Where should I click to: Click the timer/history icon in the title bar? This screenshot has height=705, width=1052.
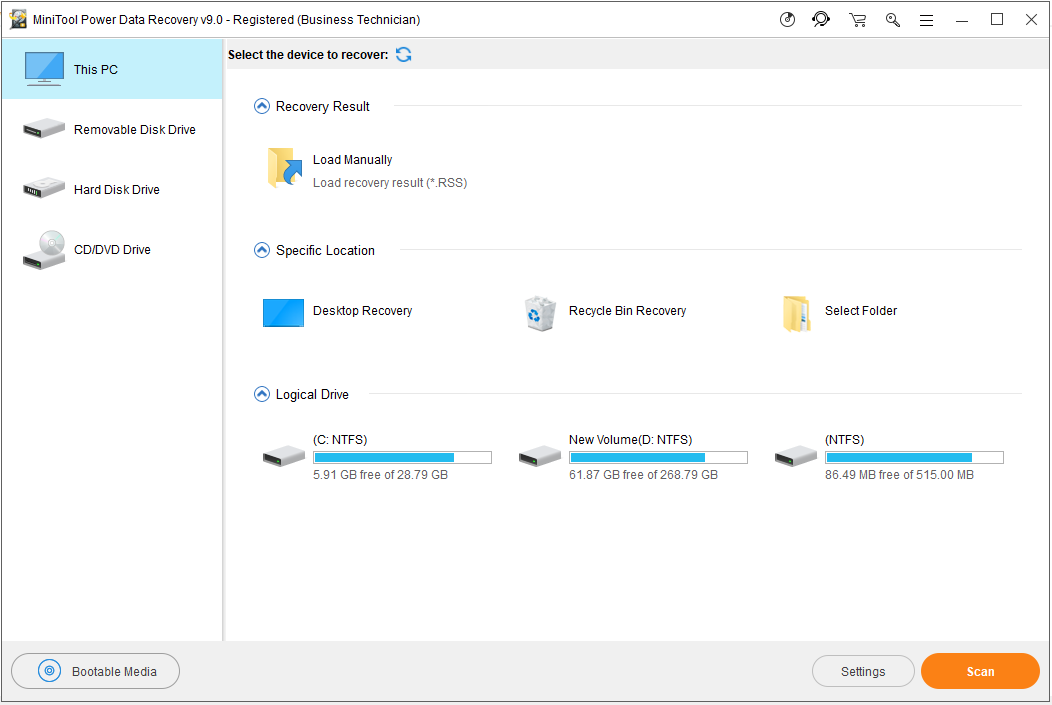[787, 19]
